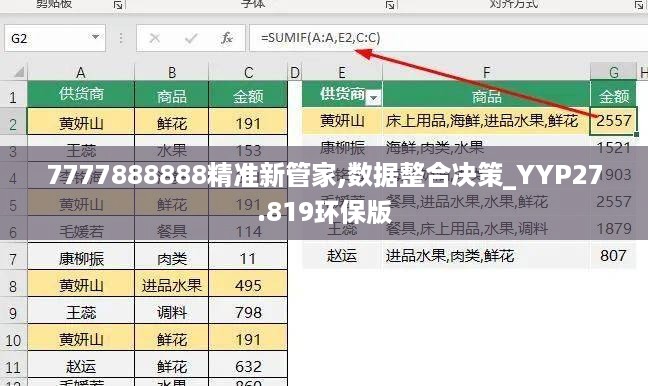Select column F header
This screenshot has height=386, width=648.
(x=486, y=72)
